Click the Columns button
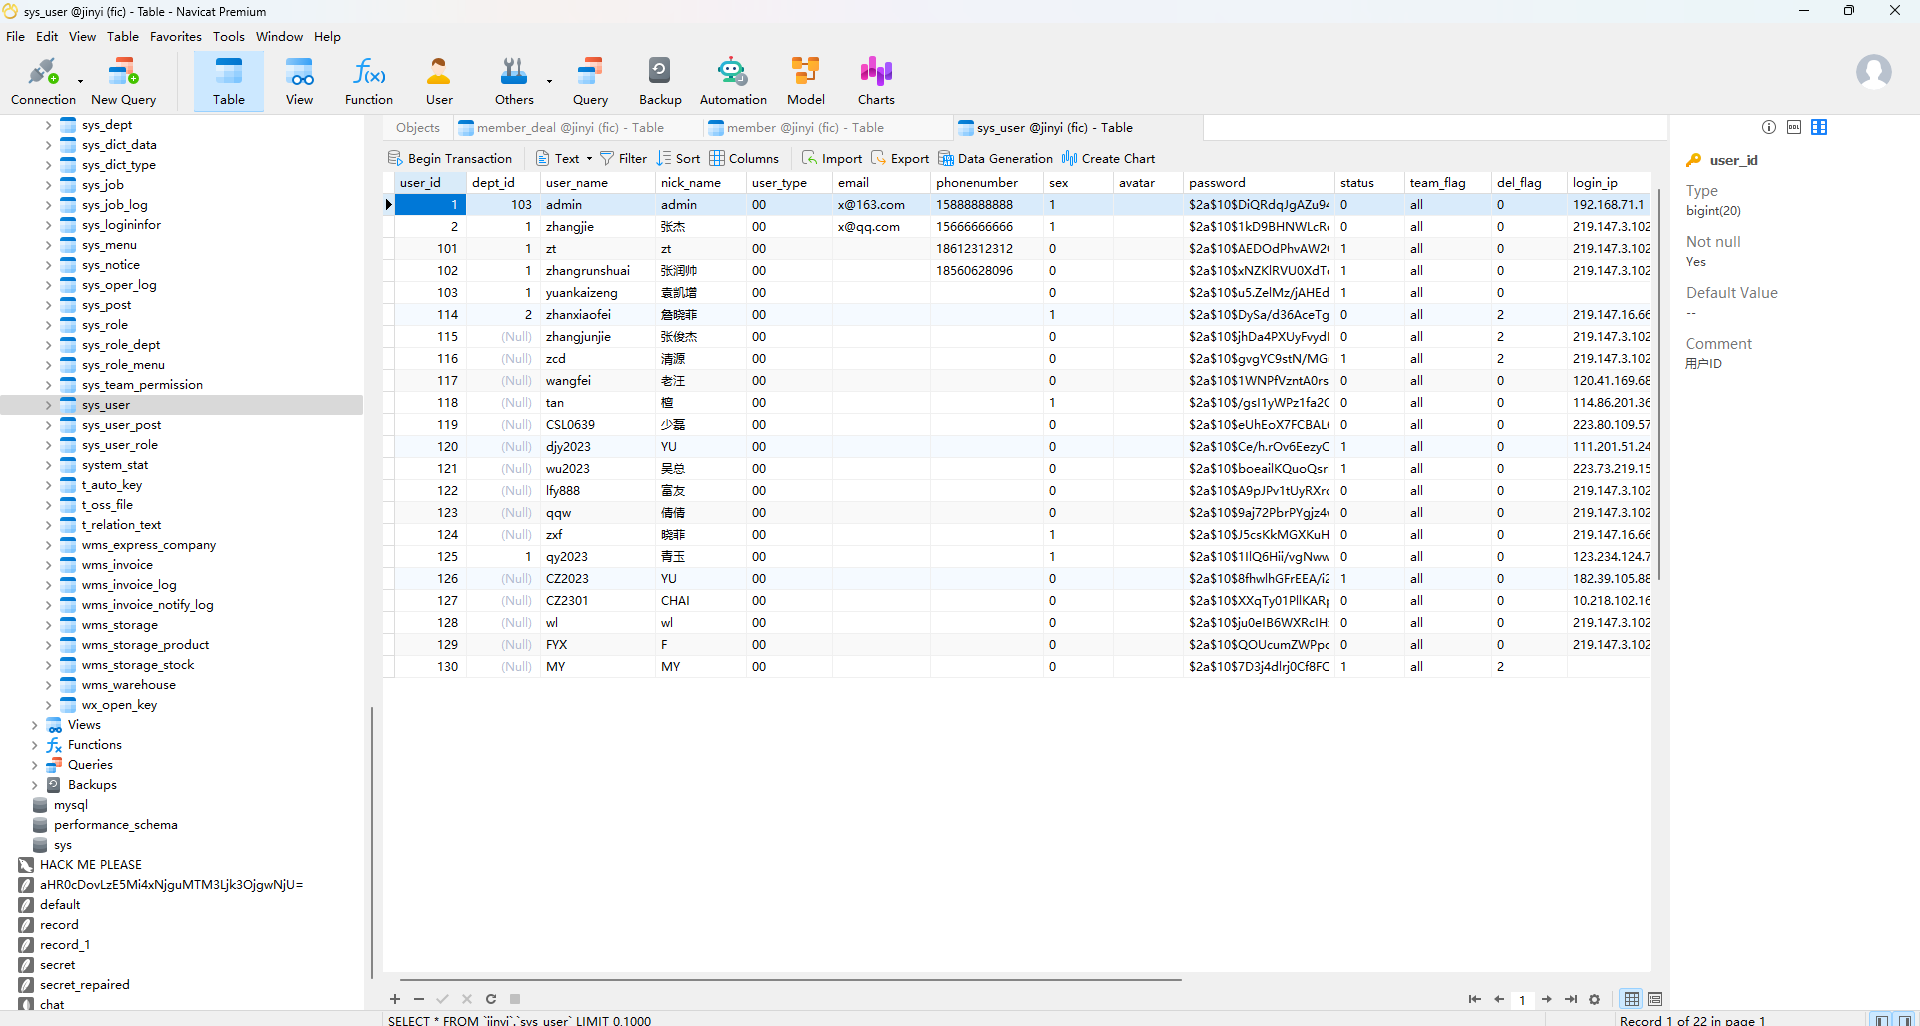 pos(744,158)
